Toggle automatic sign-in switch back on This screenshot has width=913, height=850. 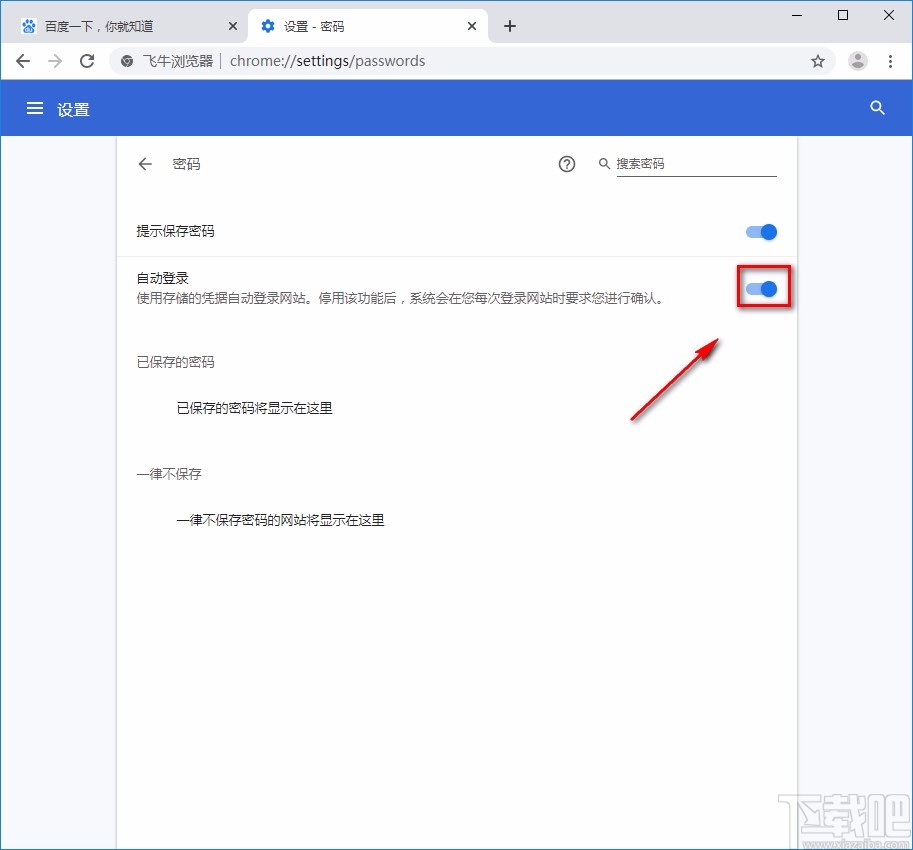762,288
